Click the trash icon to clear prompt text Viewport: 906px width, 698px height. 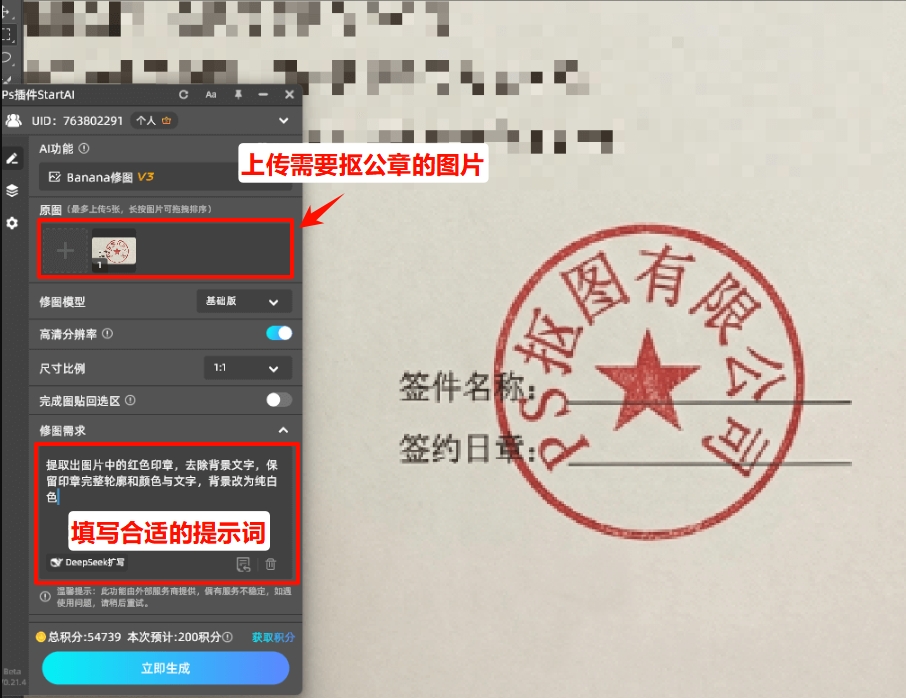coord(270,562)
